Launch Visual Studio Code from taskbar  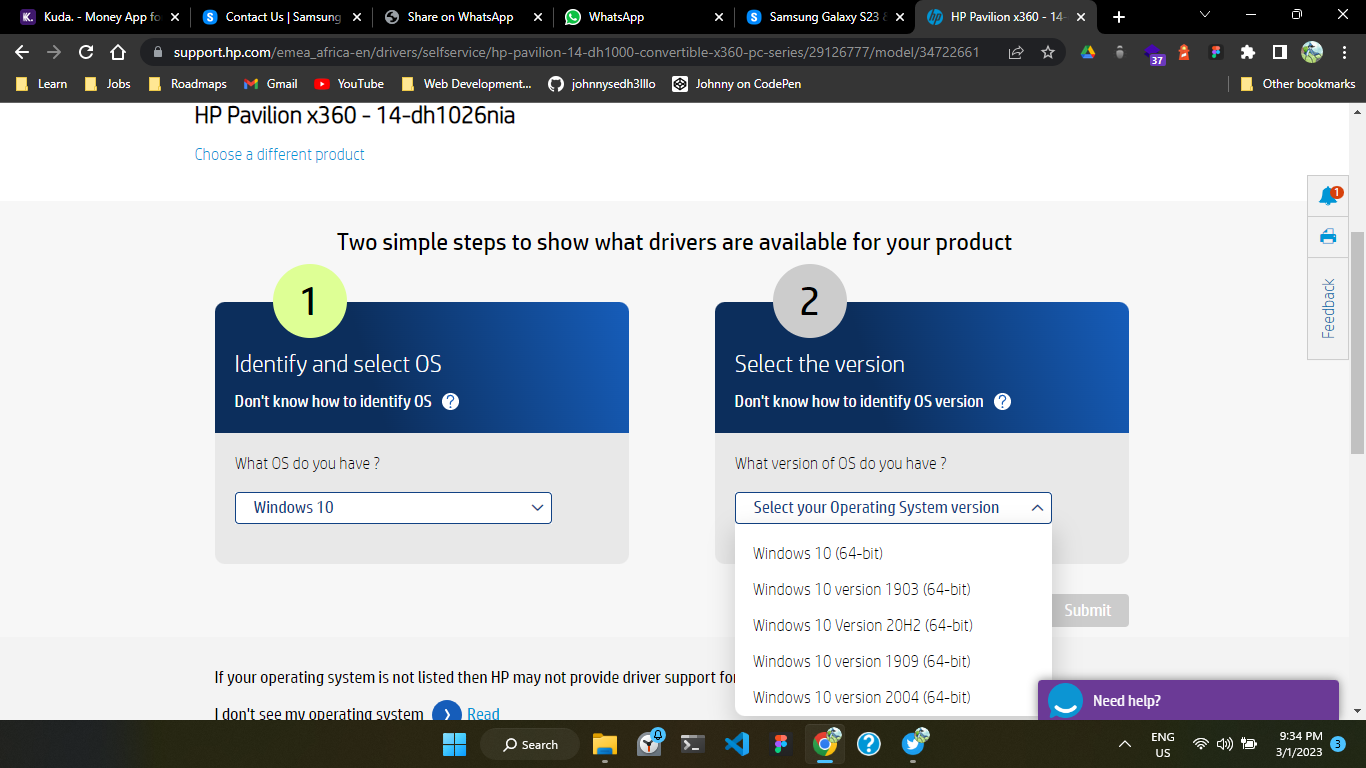(x=737, y=744)
